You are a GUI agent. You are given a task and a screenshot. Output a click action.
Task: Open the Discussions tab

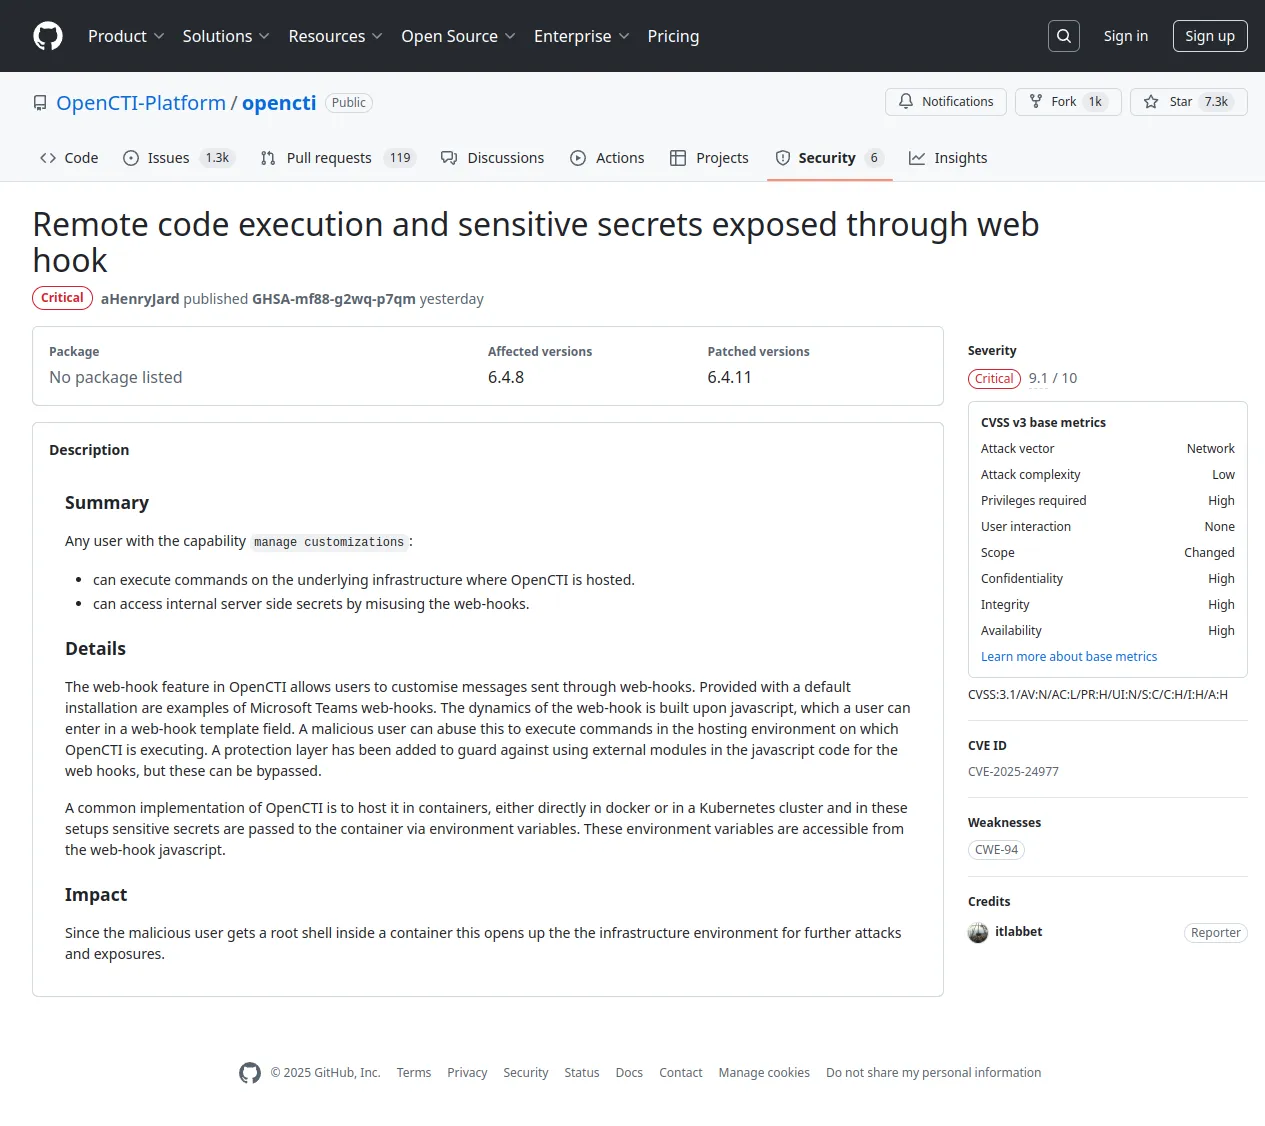493,158
